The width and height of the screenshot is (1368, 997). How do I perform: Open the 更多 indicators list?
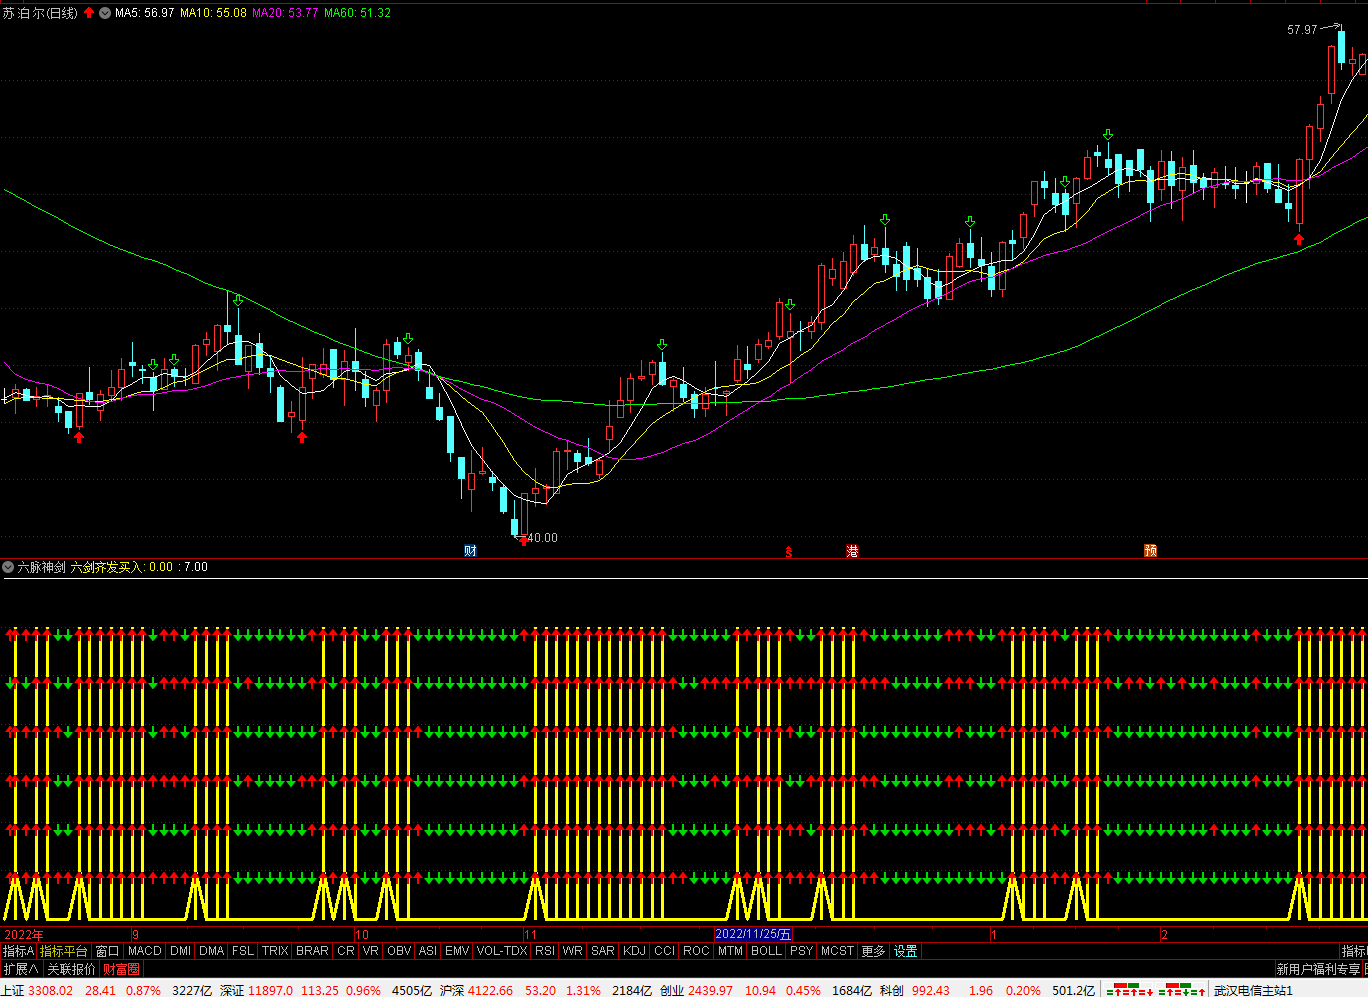[x=873, y=951]
